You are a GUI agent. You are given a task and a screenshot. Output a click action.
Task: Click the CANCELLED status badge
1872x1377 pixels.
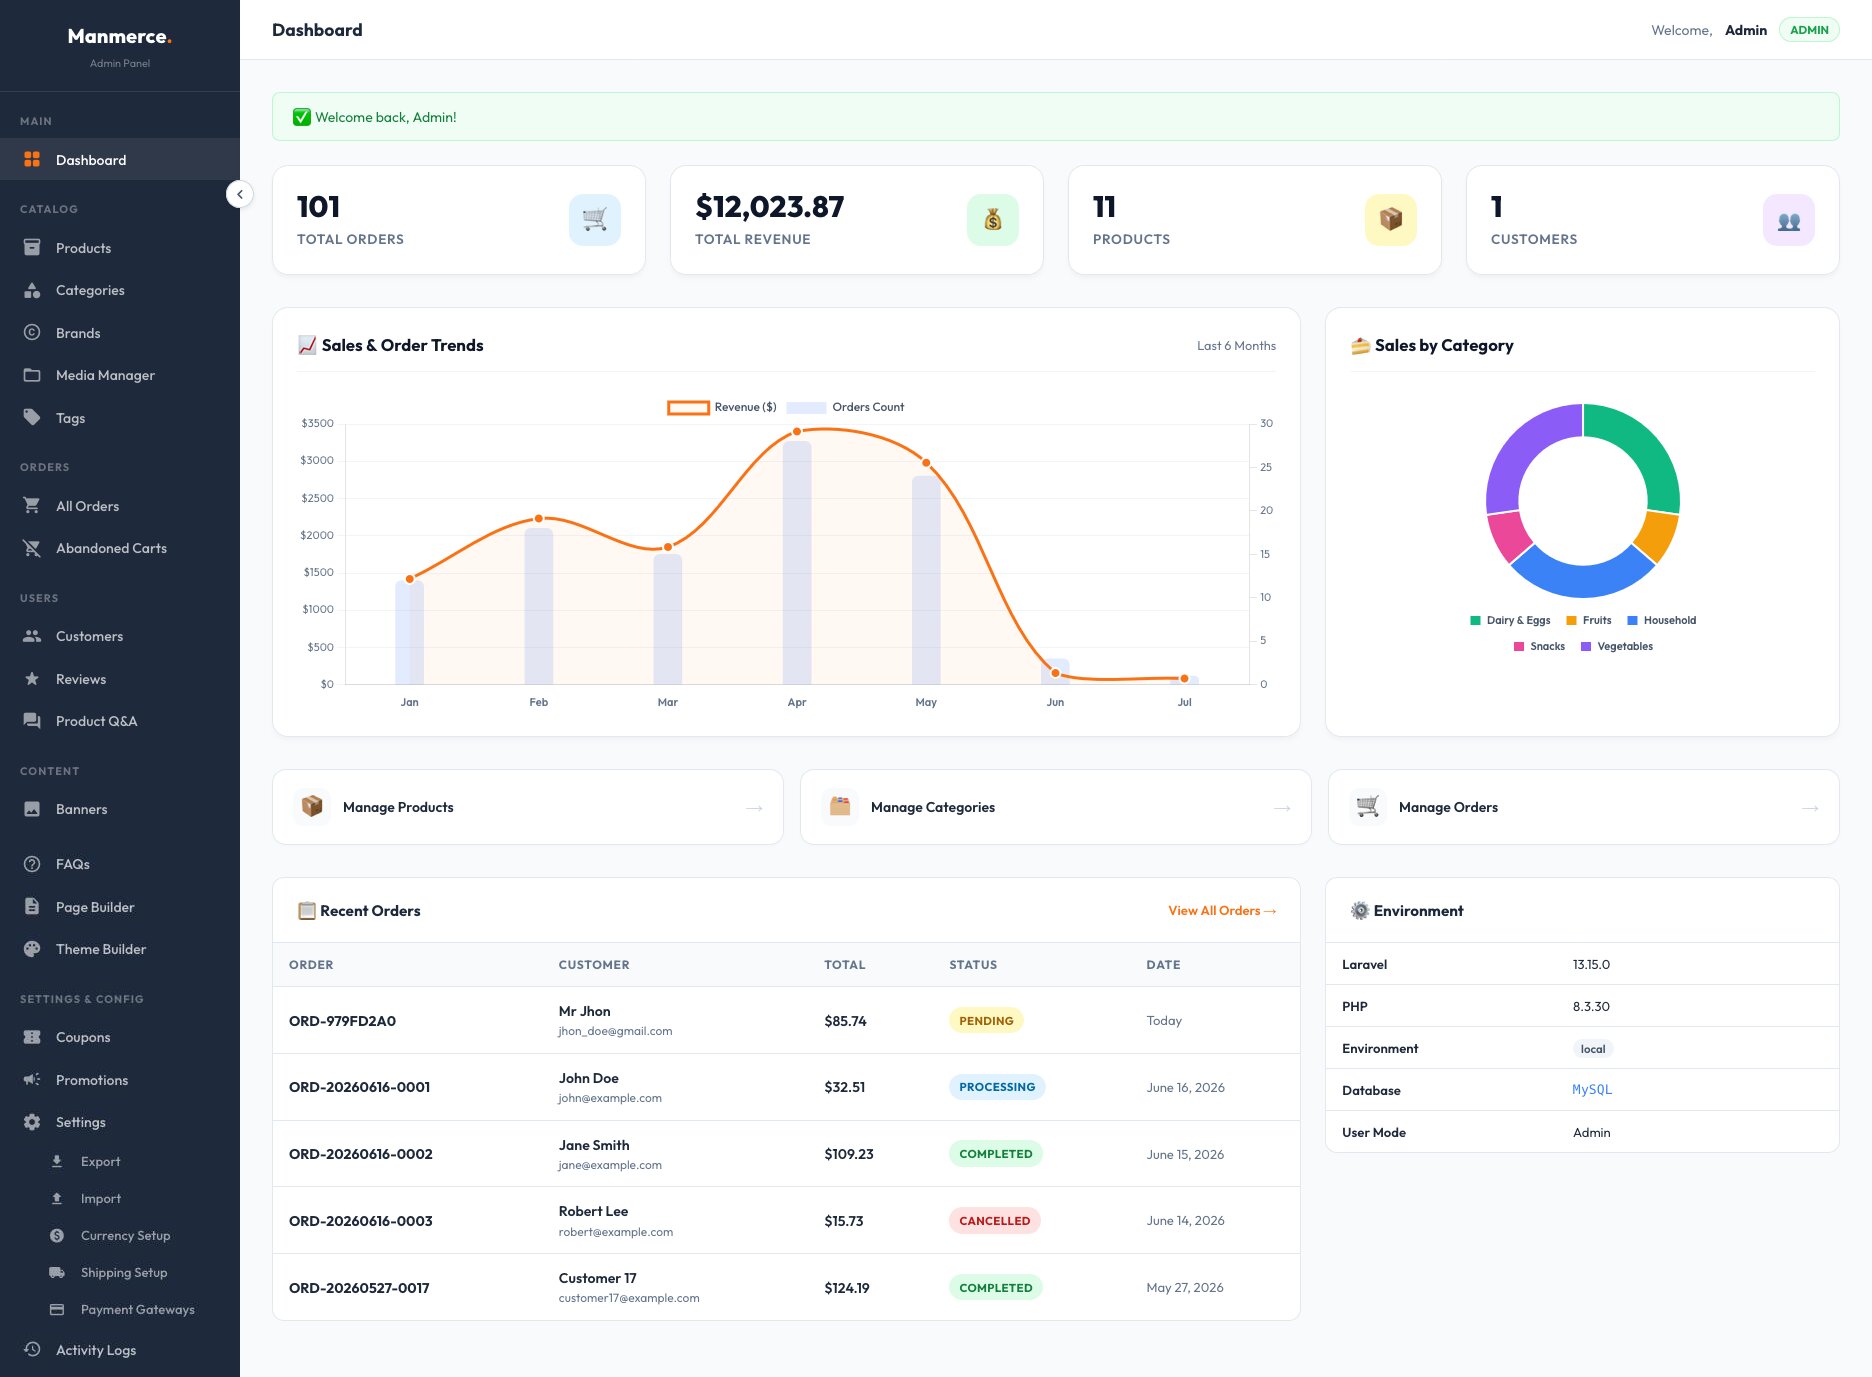tap(994, 1221)
